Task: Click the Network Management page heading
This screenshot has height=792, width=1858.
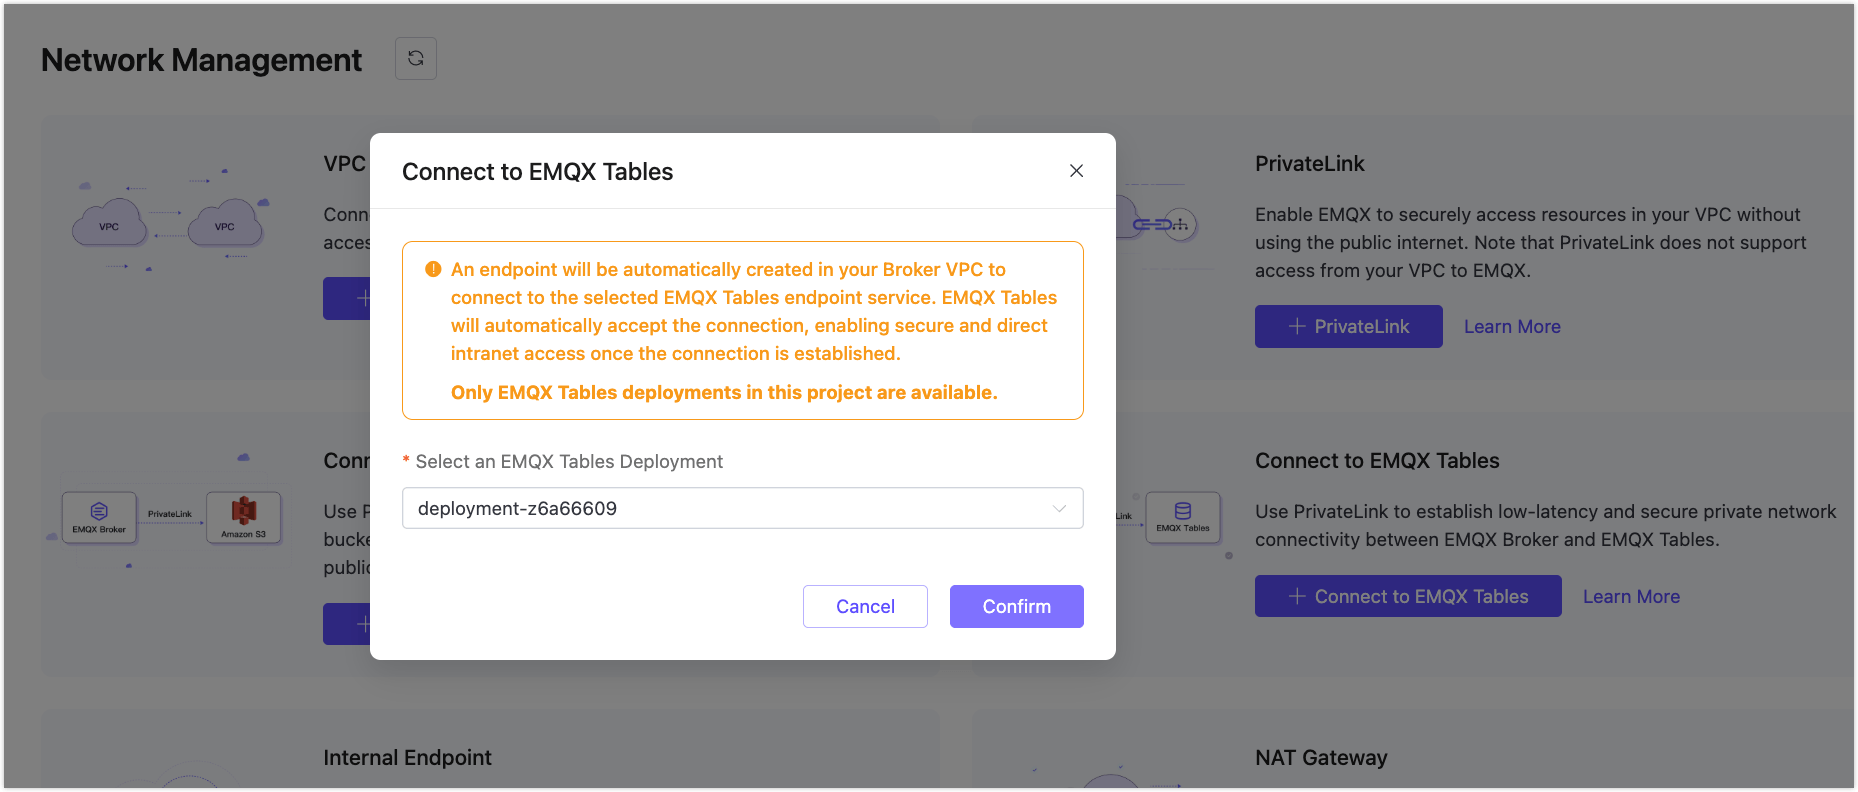Action: coord(200,60)
